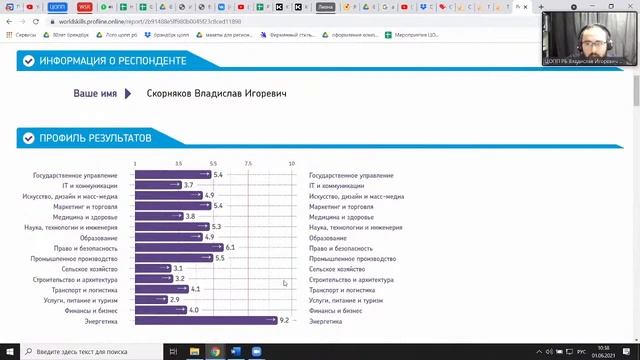Open the 'Мероприятия ЦО' sheets bookmark
This screenshot has width=640, height=360.
(411, 35)
